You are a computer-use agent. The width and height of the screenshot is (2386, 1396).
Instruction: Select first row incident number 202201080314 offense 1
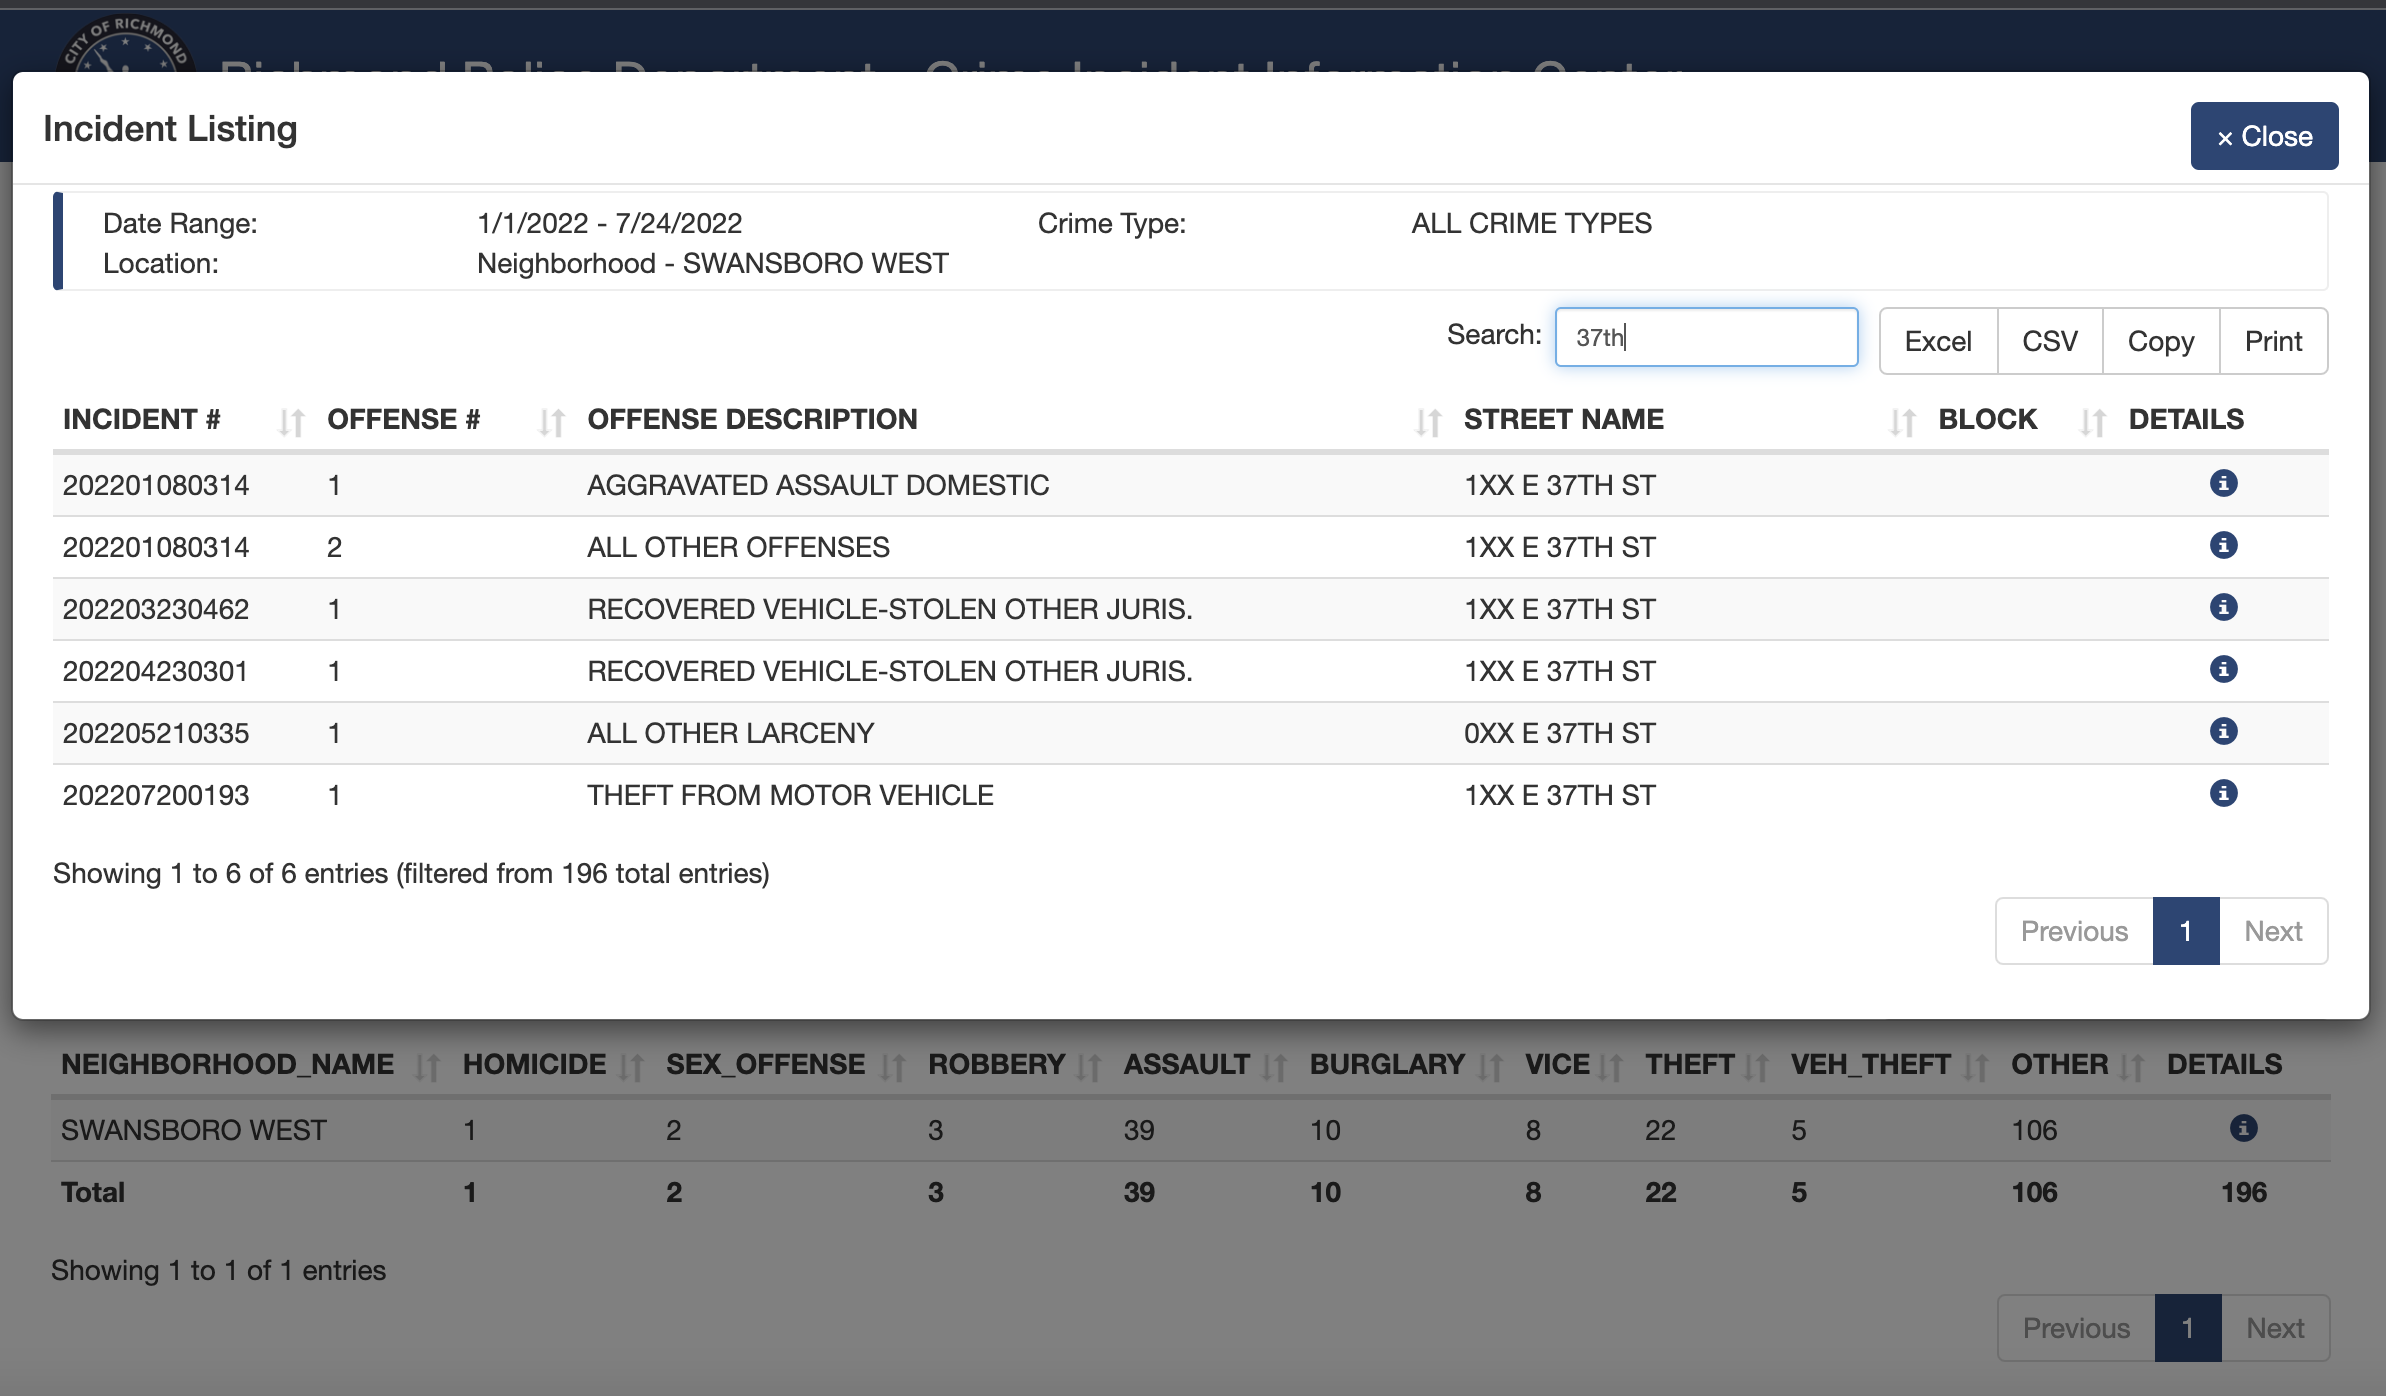[156, 485]
